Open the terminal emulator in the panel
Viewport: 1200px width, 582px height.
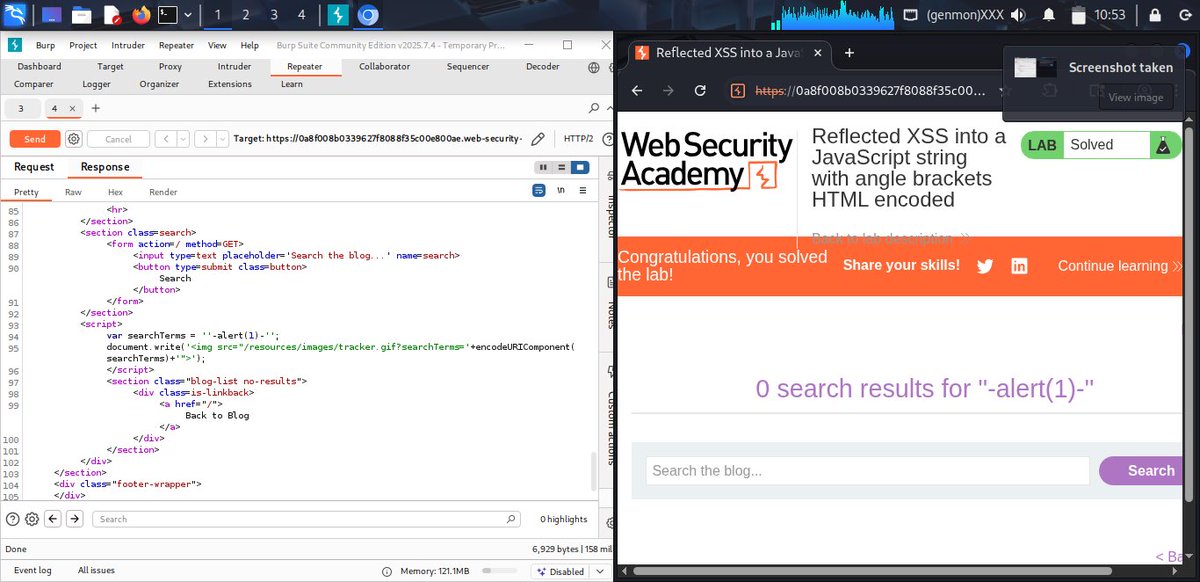(168, 15)
